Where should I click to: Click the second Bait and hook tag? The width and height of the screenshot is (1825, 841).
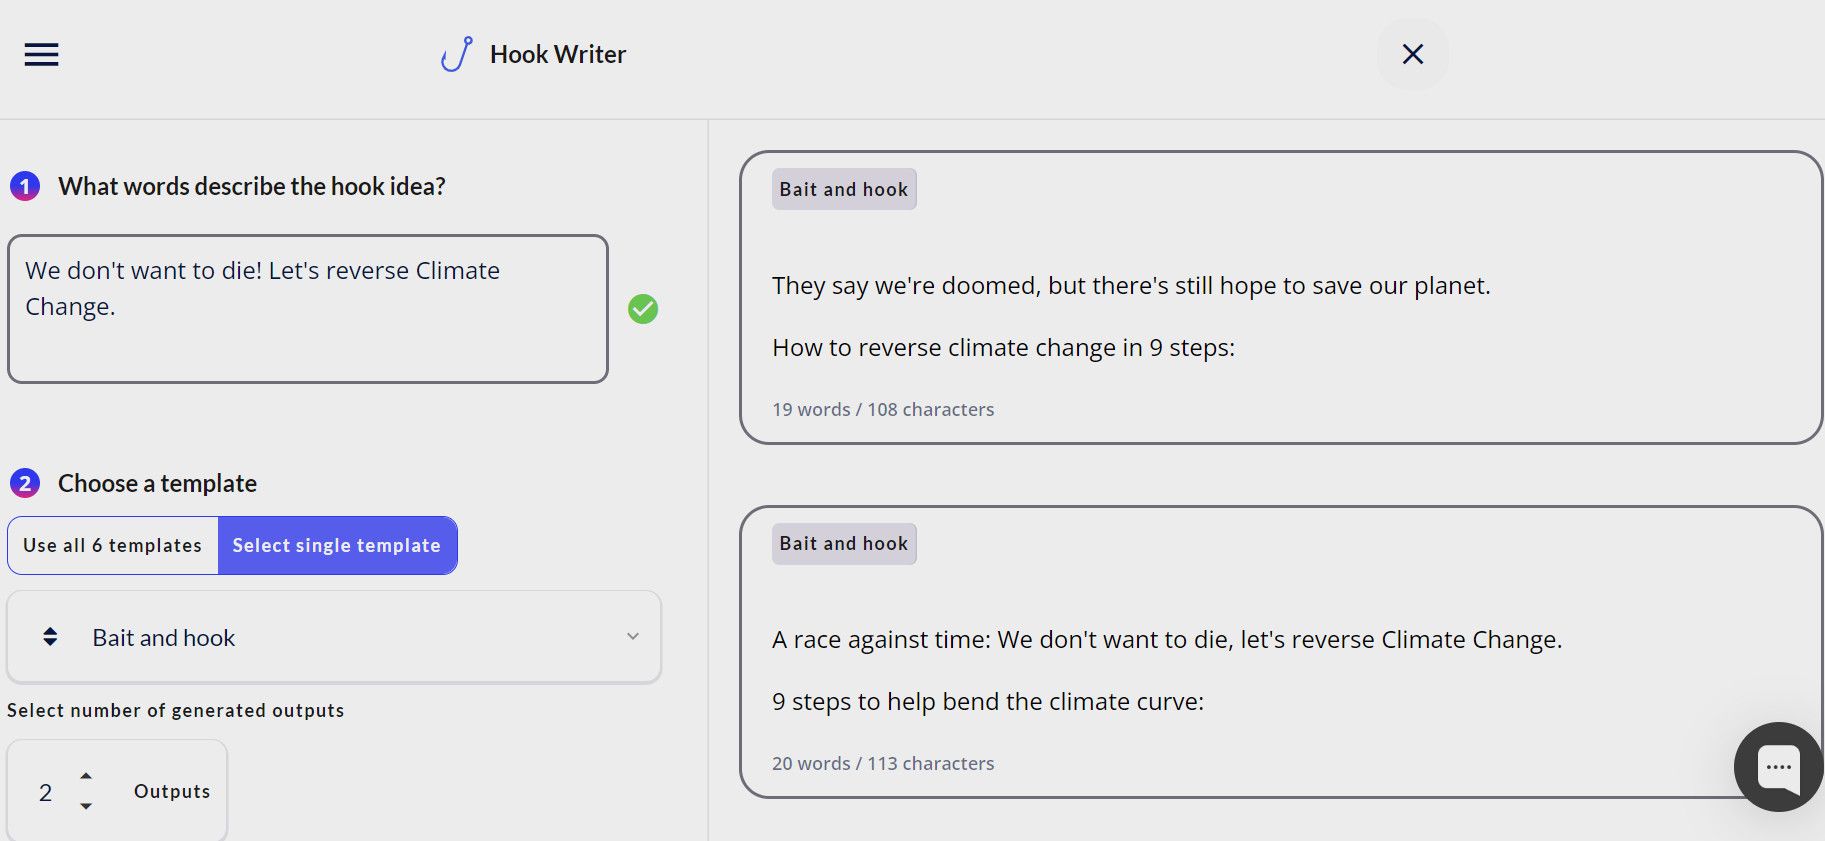(x=844, y=544)
